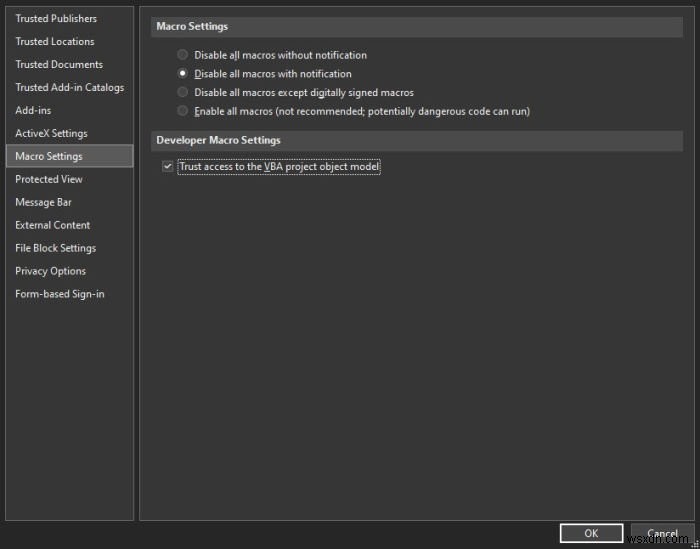The height and width of the screenshot is (549, 700).
Task: Open Trusted Add-in Catalogs page
Action: click(x=69, y=88)
